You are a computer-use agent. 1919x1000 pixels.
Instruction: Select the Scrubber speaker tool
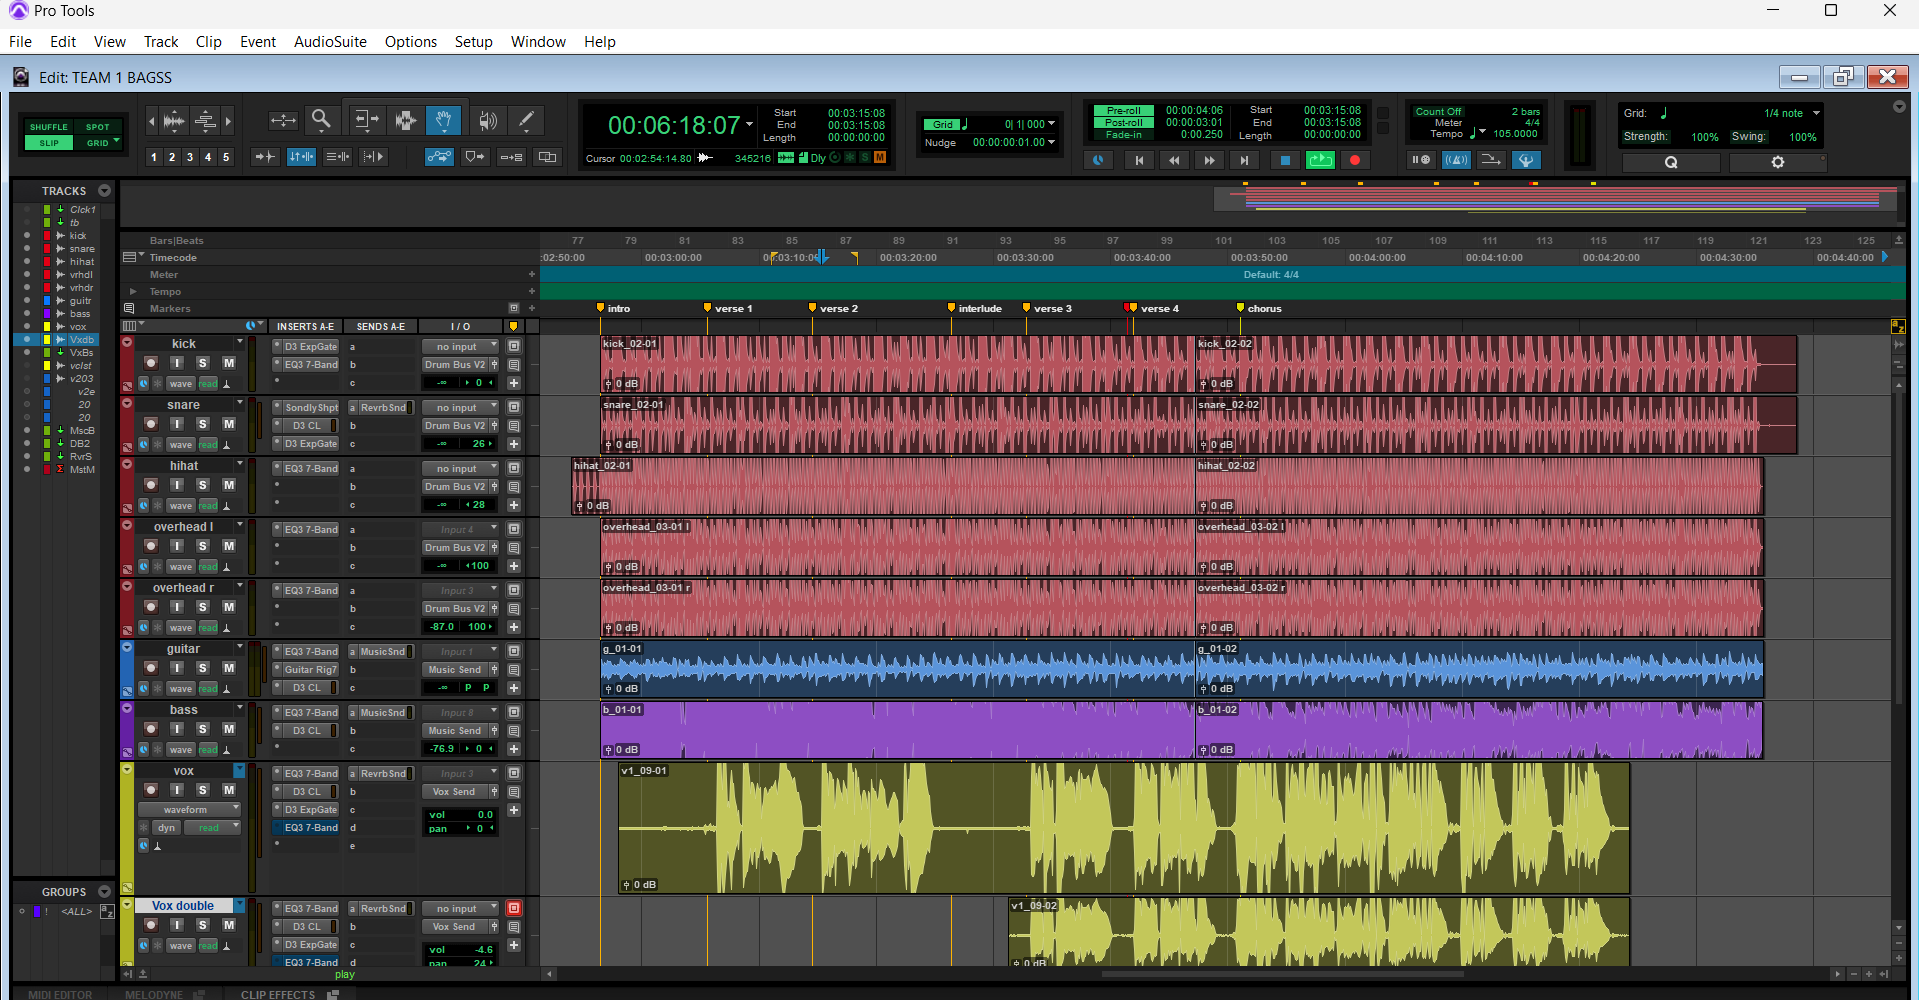click(x=487, y=121)
